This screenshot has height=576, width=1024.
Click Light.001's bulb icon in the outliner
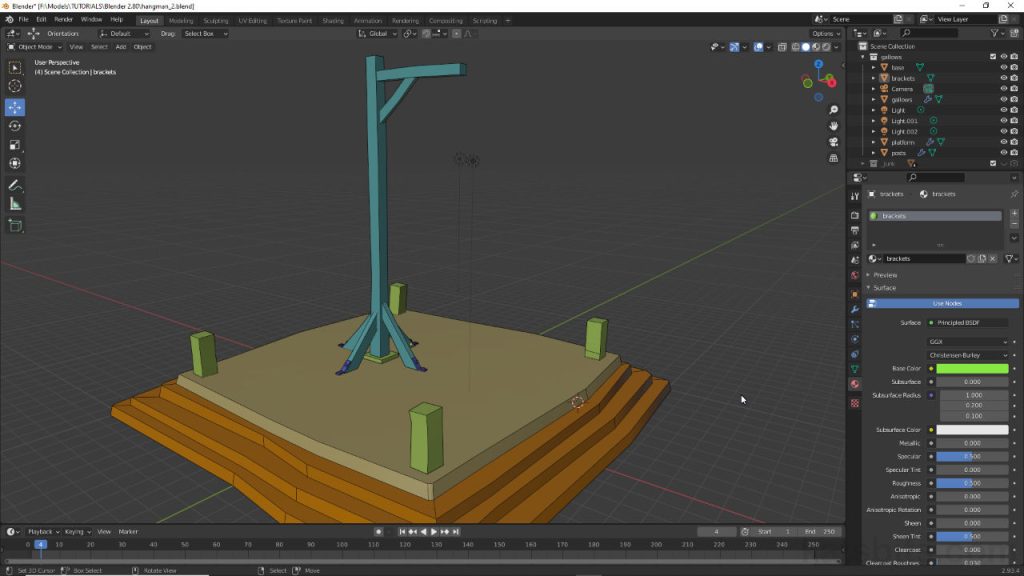[x=885, y=120]
